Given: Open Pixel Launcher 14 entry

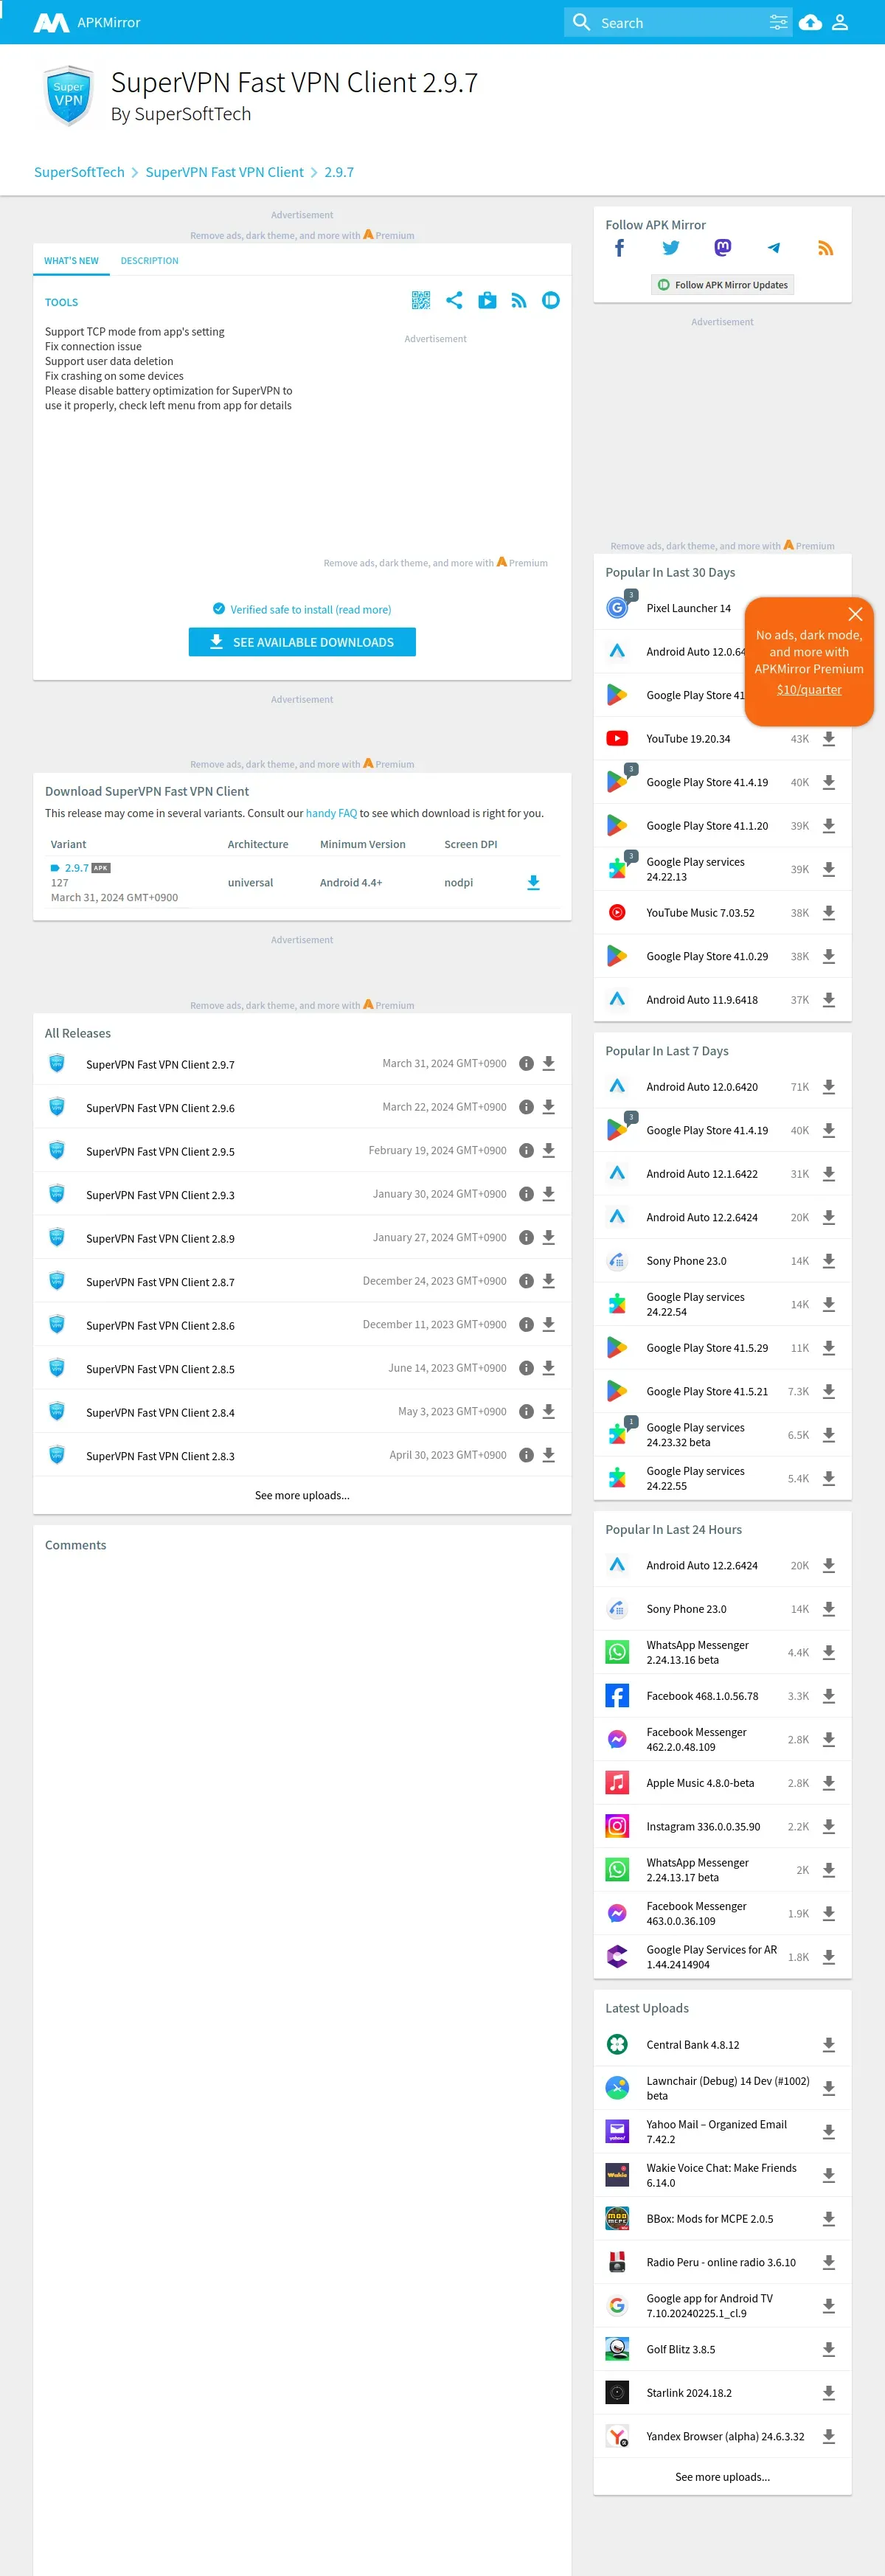Looking at the screenshot, I should (688, 608).
